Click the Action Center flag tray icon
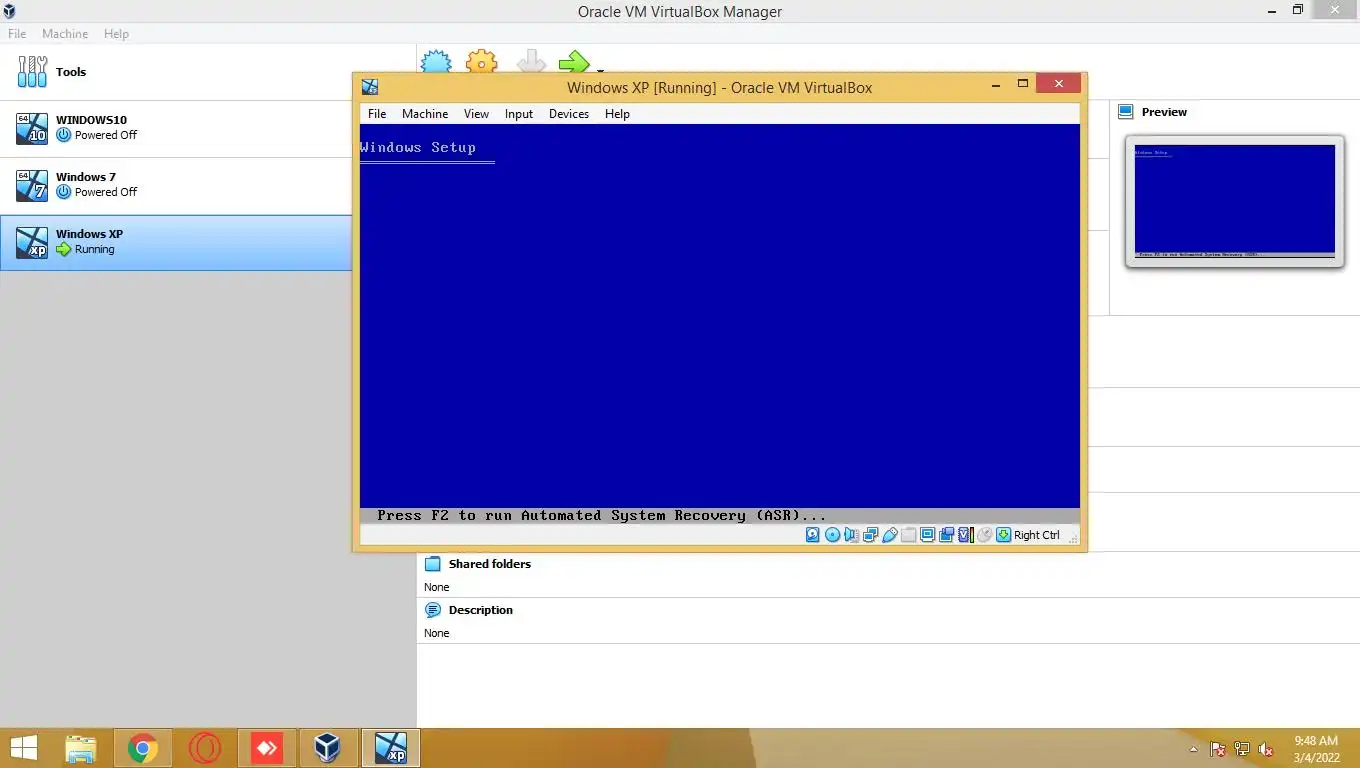This screenshot has width=1360, height=768. coord(1218,749)
